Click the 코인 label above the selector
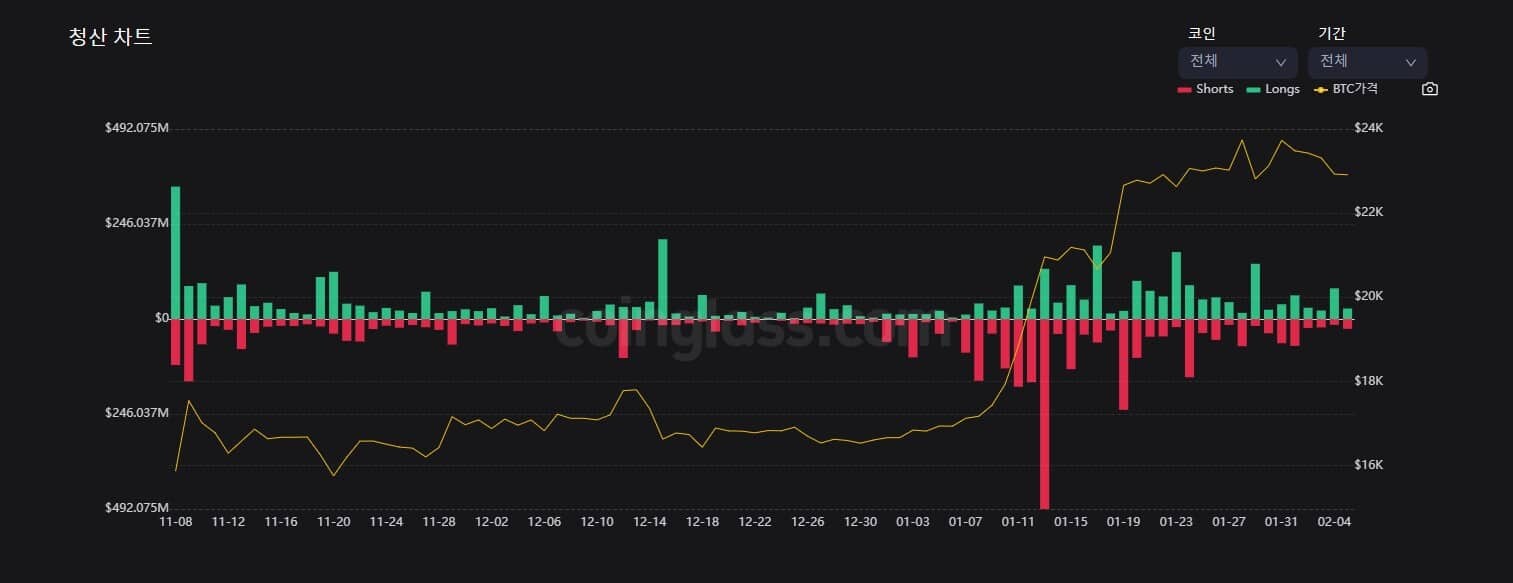 pos(1201,33)
